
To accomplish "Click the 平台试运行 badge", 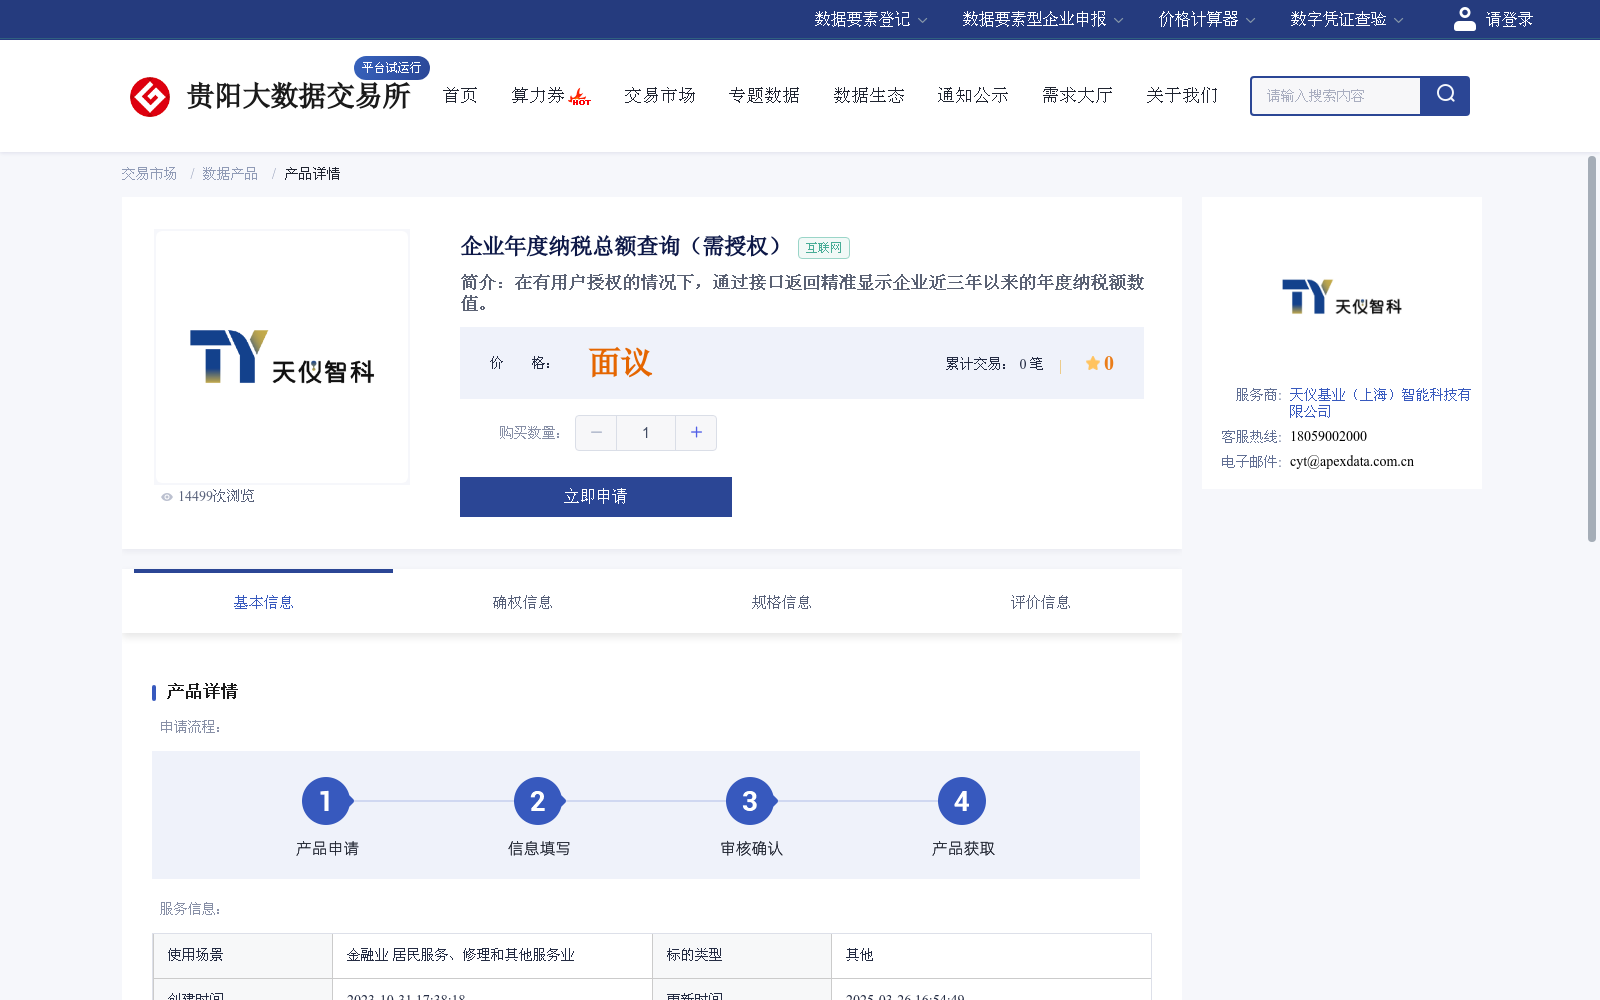I will click(x=392, y=68).
